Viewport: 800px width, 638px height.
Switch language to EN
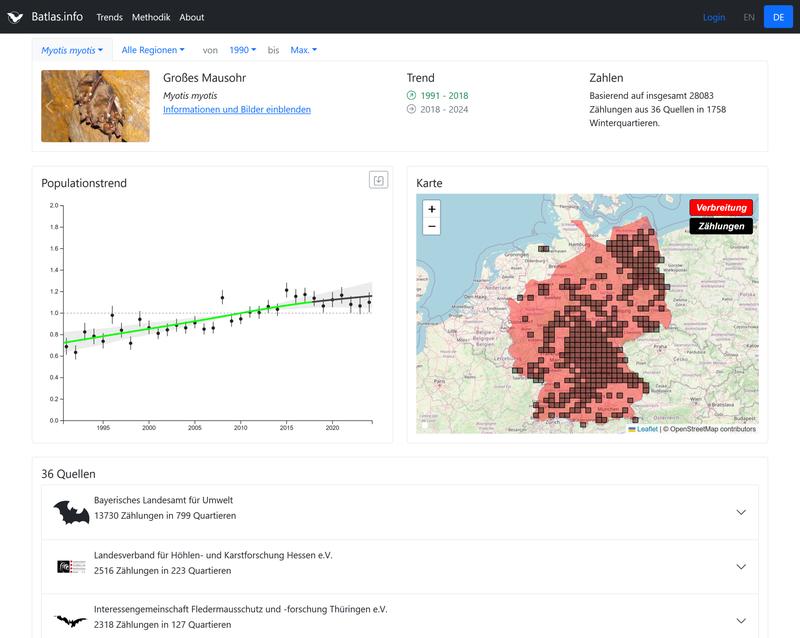point(748,17)
